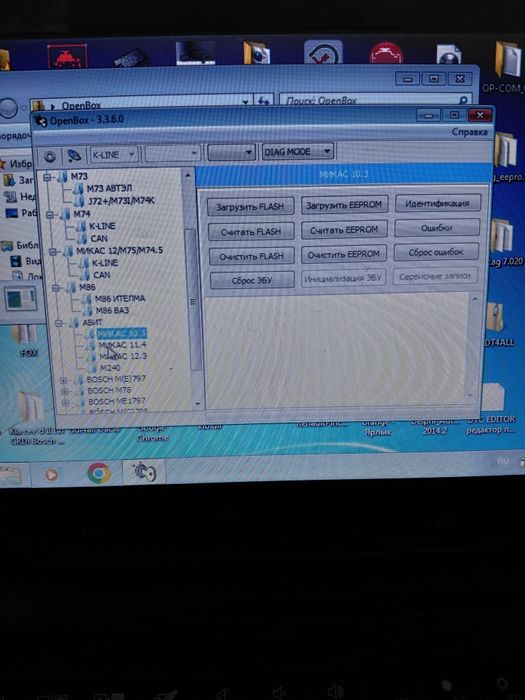Screen dimensions: 525x700
Task: Expand the BOSCH M(E)797 node
Action: tap(64, 381)
